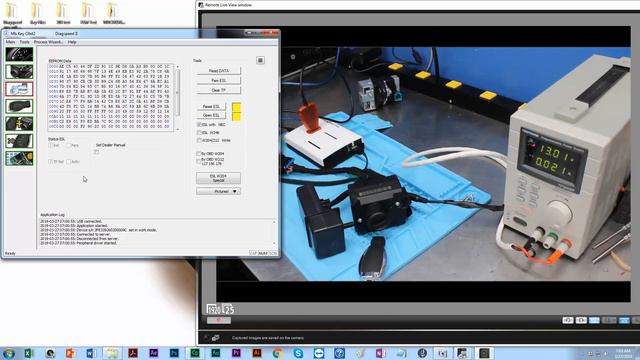Open Adobe Acrobat from the taskbar
The image size is (640, 360).
[x=133, y=353]
